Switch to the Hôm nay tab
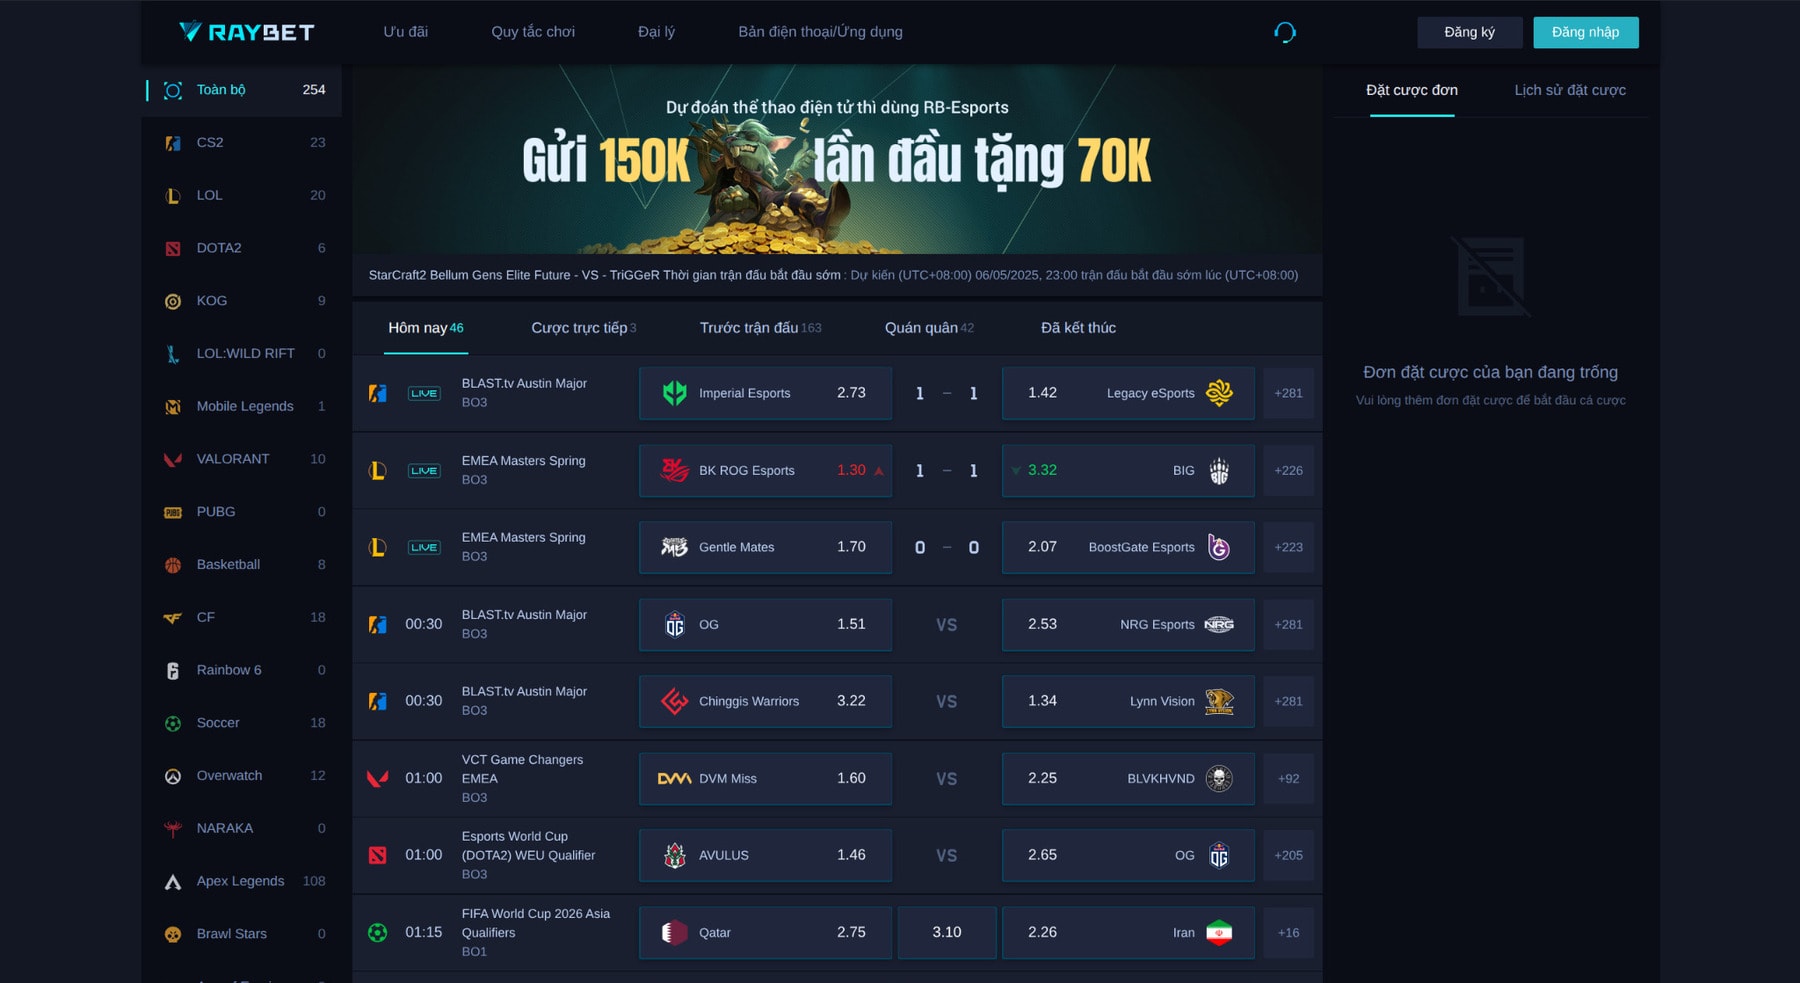This screenshot has height=983, width=1800. [x=426, y=328]
